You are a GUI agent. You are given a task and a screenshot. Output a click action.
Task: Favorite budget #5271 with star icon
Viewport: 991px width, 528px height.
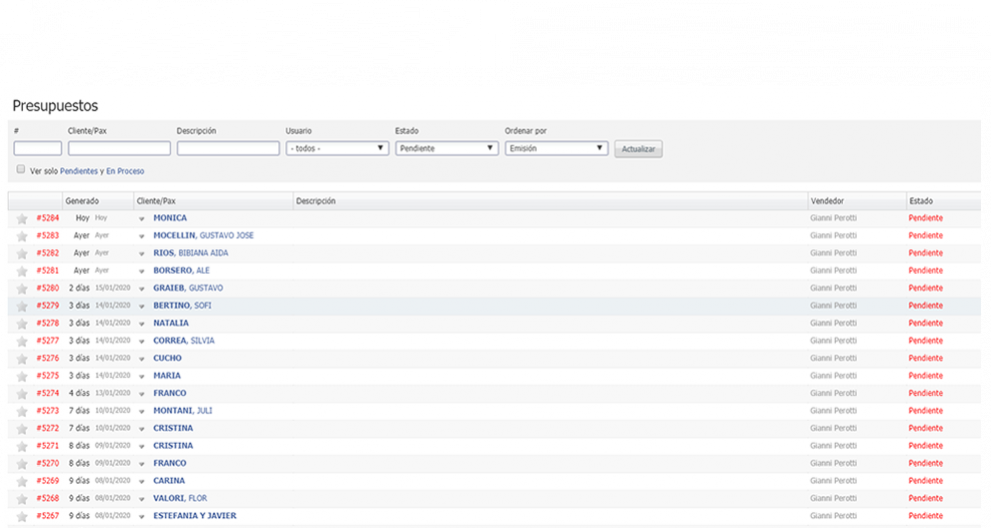21,446
